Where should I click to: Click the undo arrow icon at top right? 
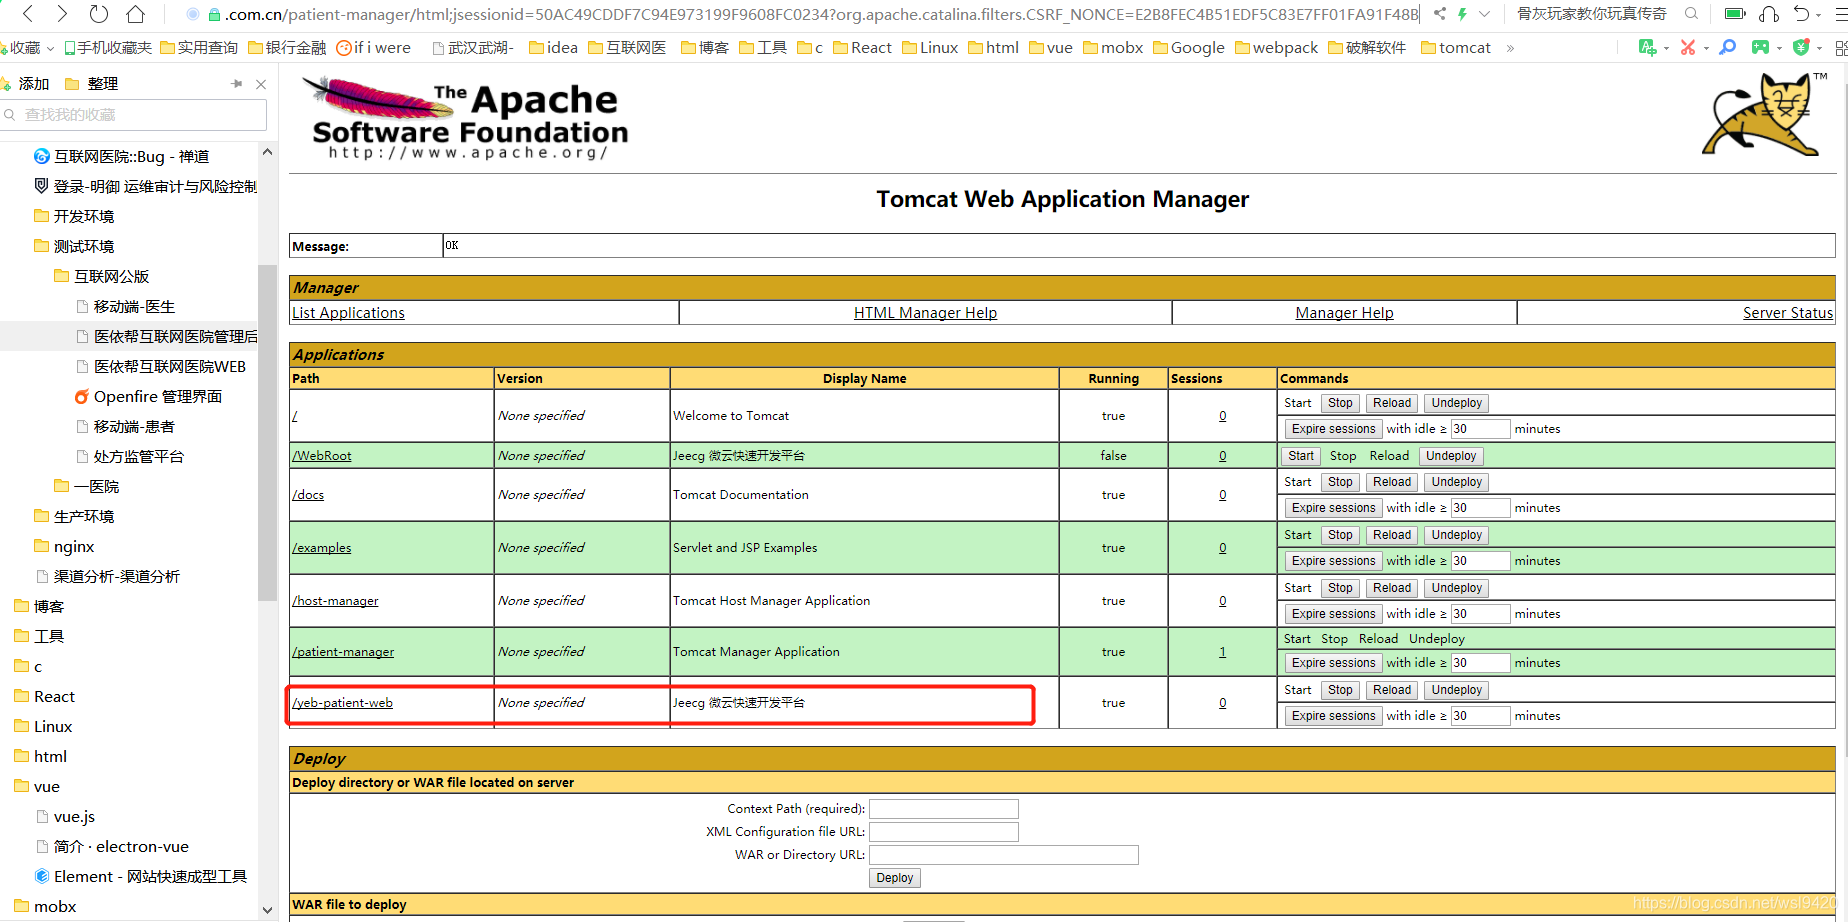[1801, 14]
